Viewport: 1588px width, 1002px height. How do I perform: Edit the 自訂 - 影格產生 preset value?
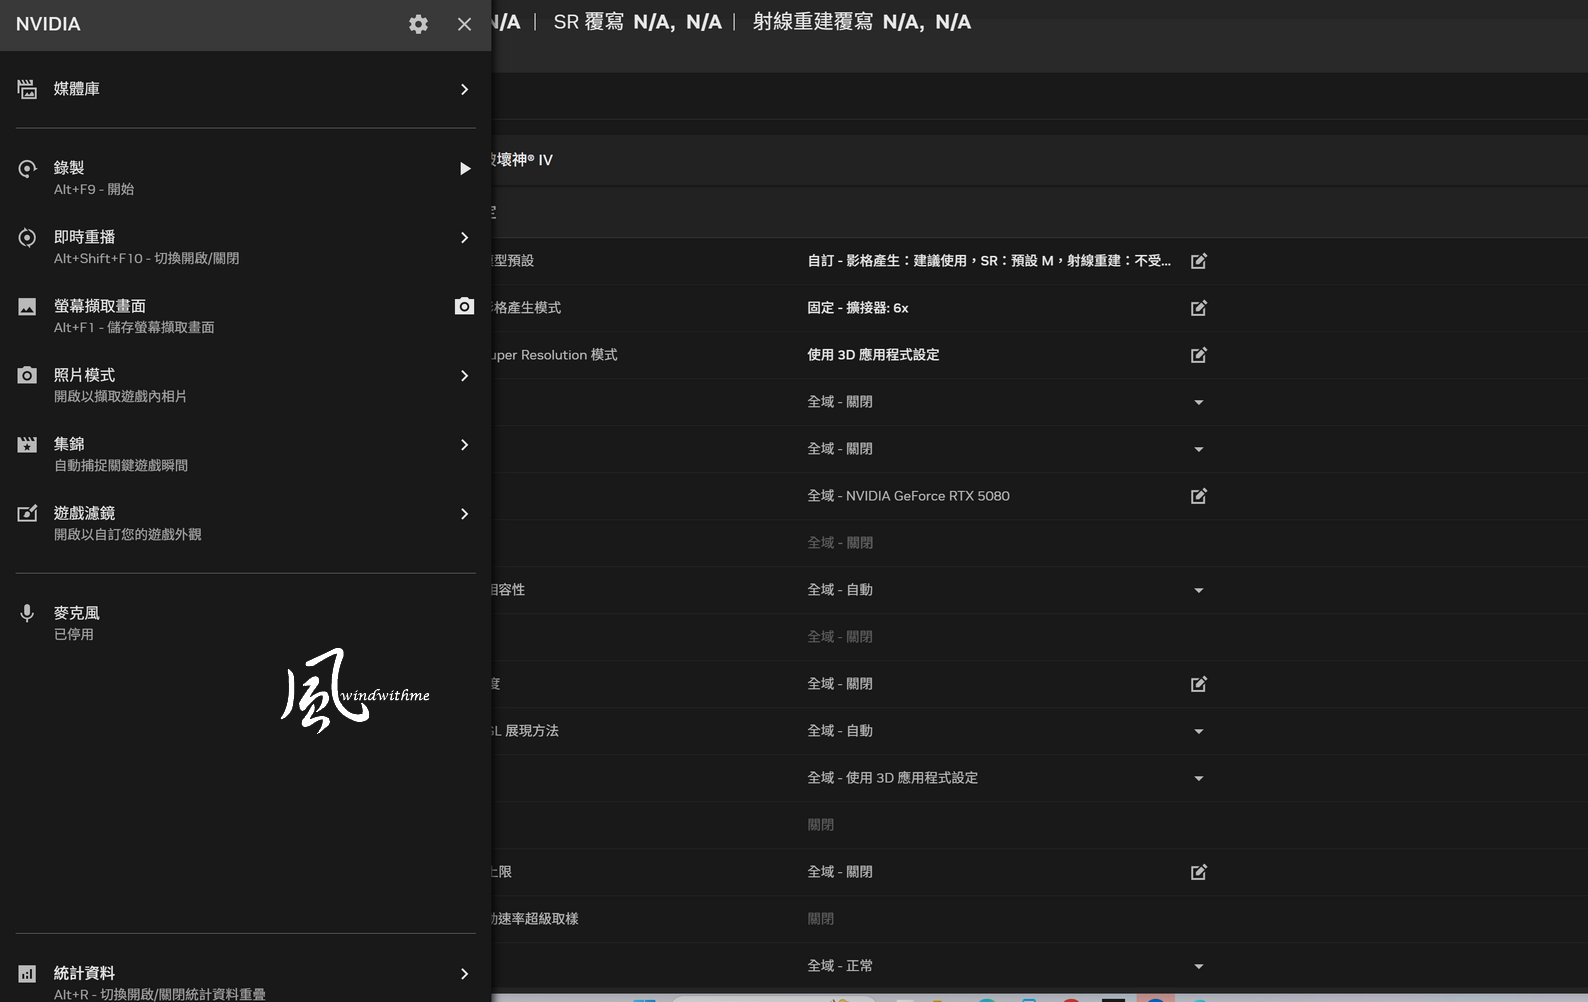[x=1198, y=261]
